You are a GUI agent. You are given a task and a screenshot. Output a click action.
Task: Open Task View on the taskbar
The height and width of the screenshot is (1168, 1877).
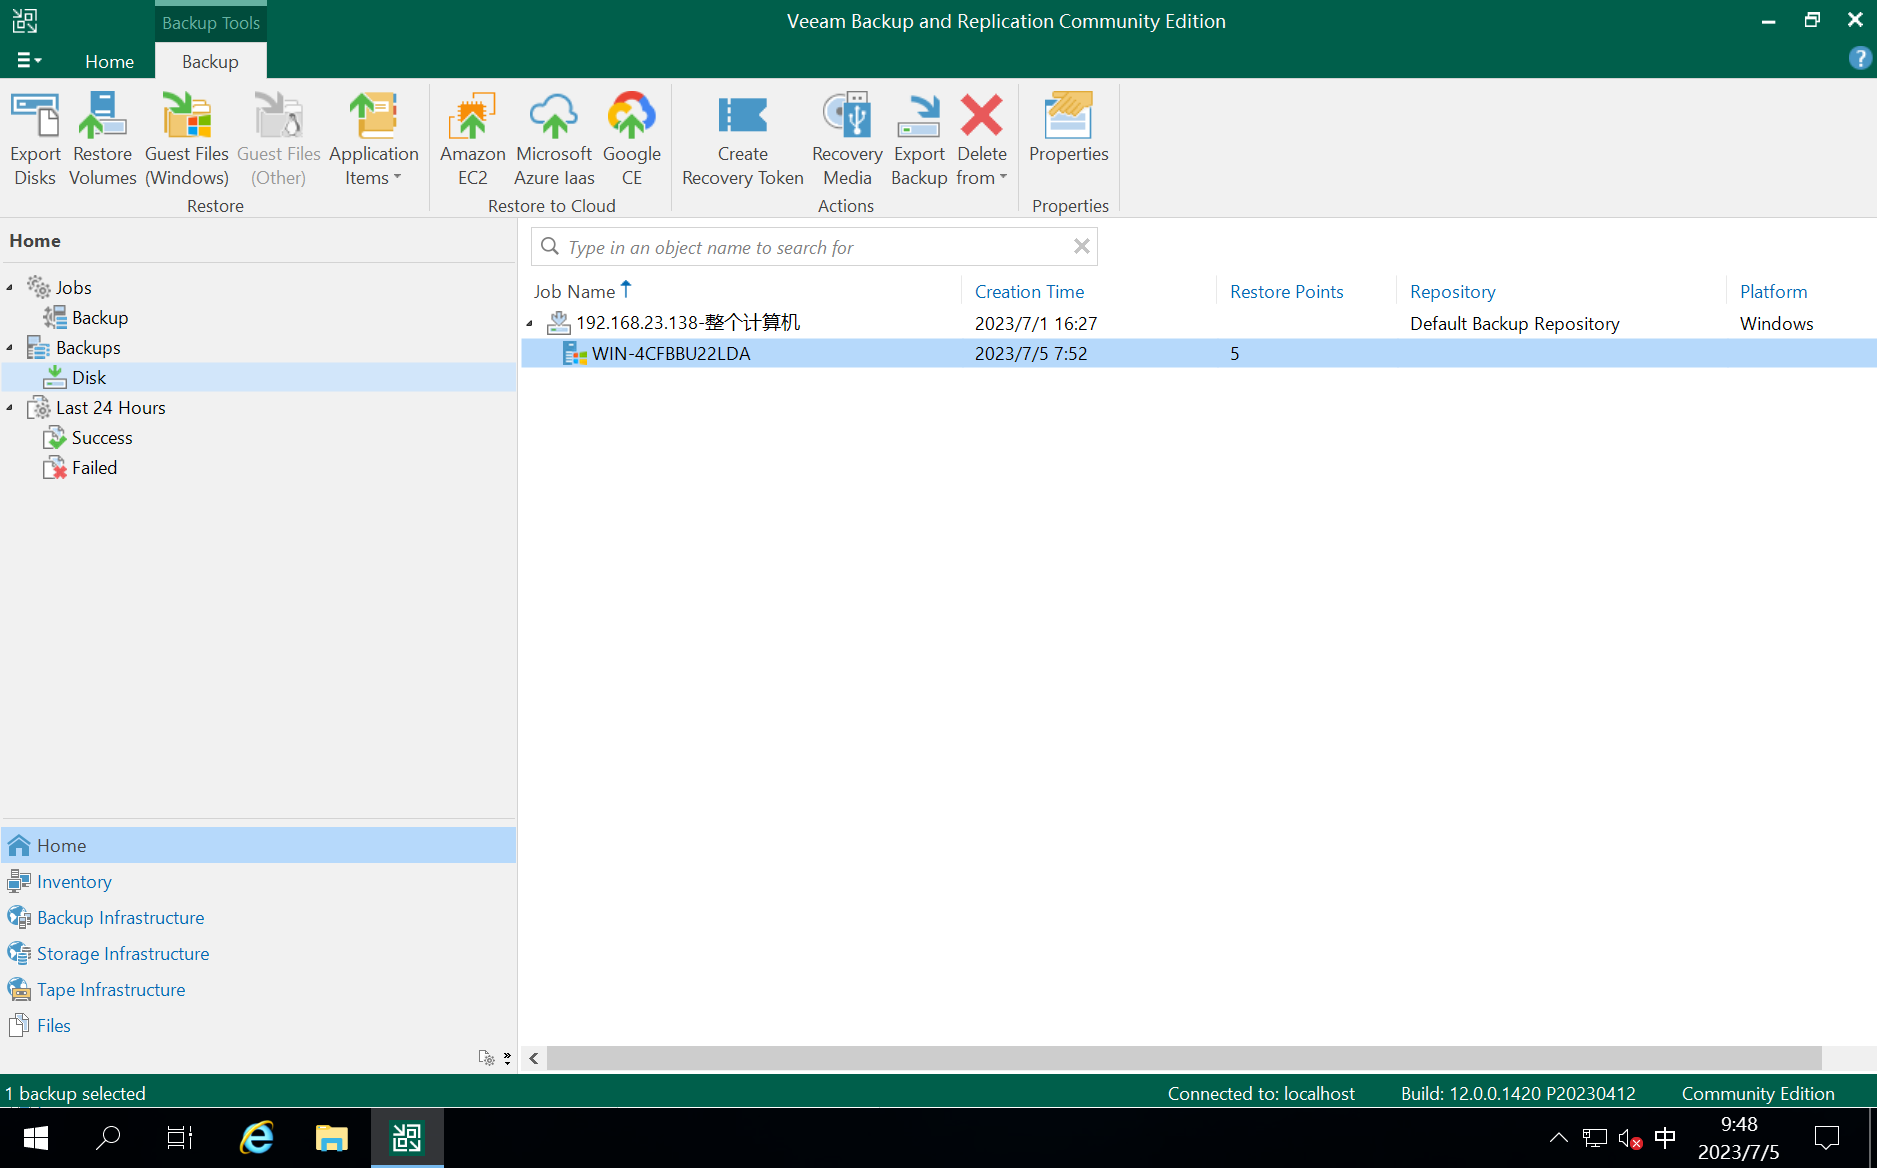[x=180, y=1137]
